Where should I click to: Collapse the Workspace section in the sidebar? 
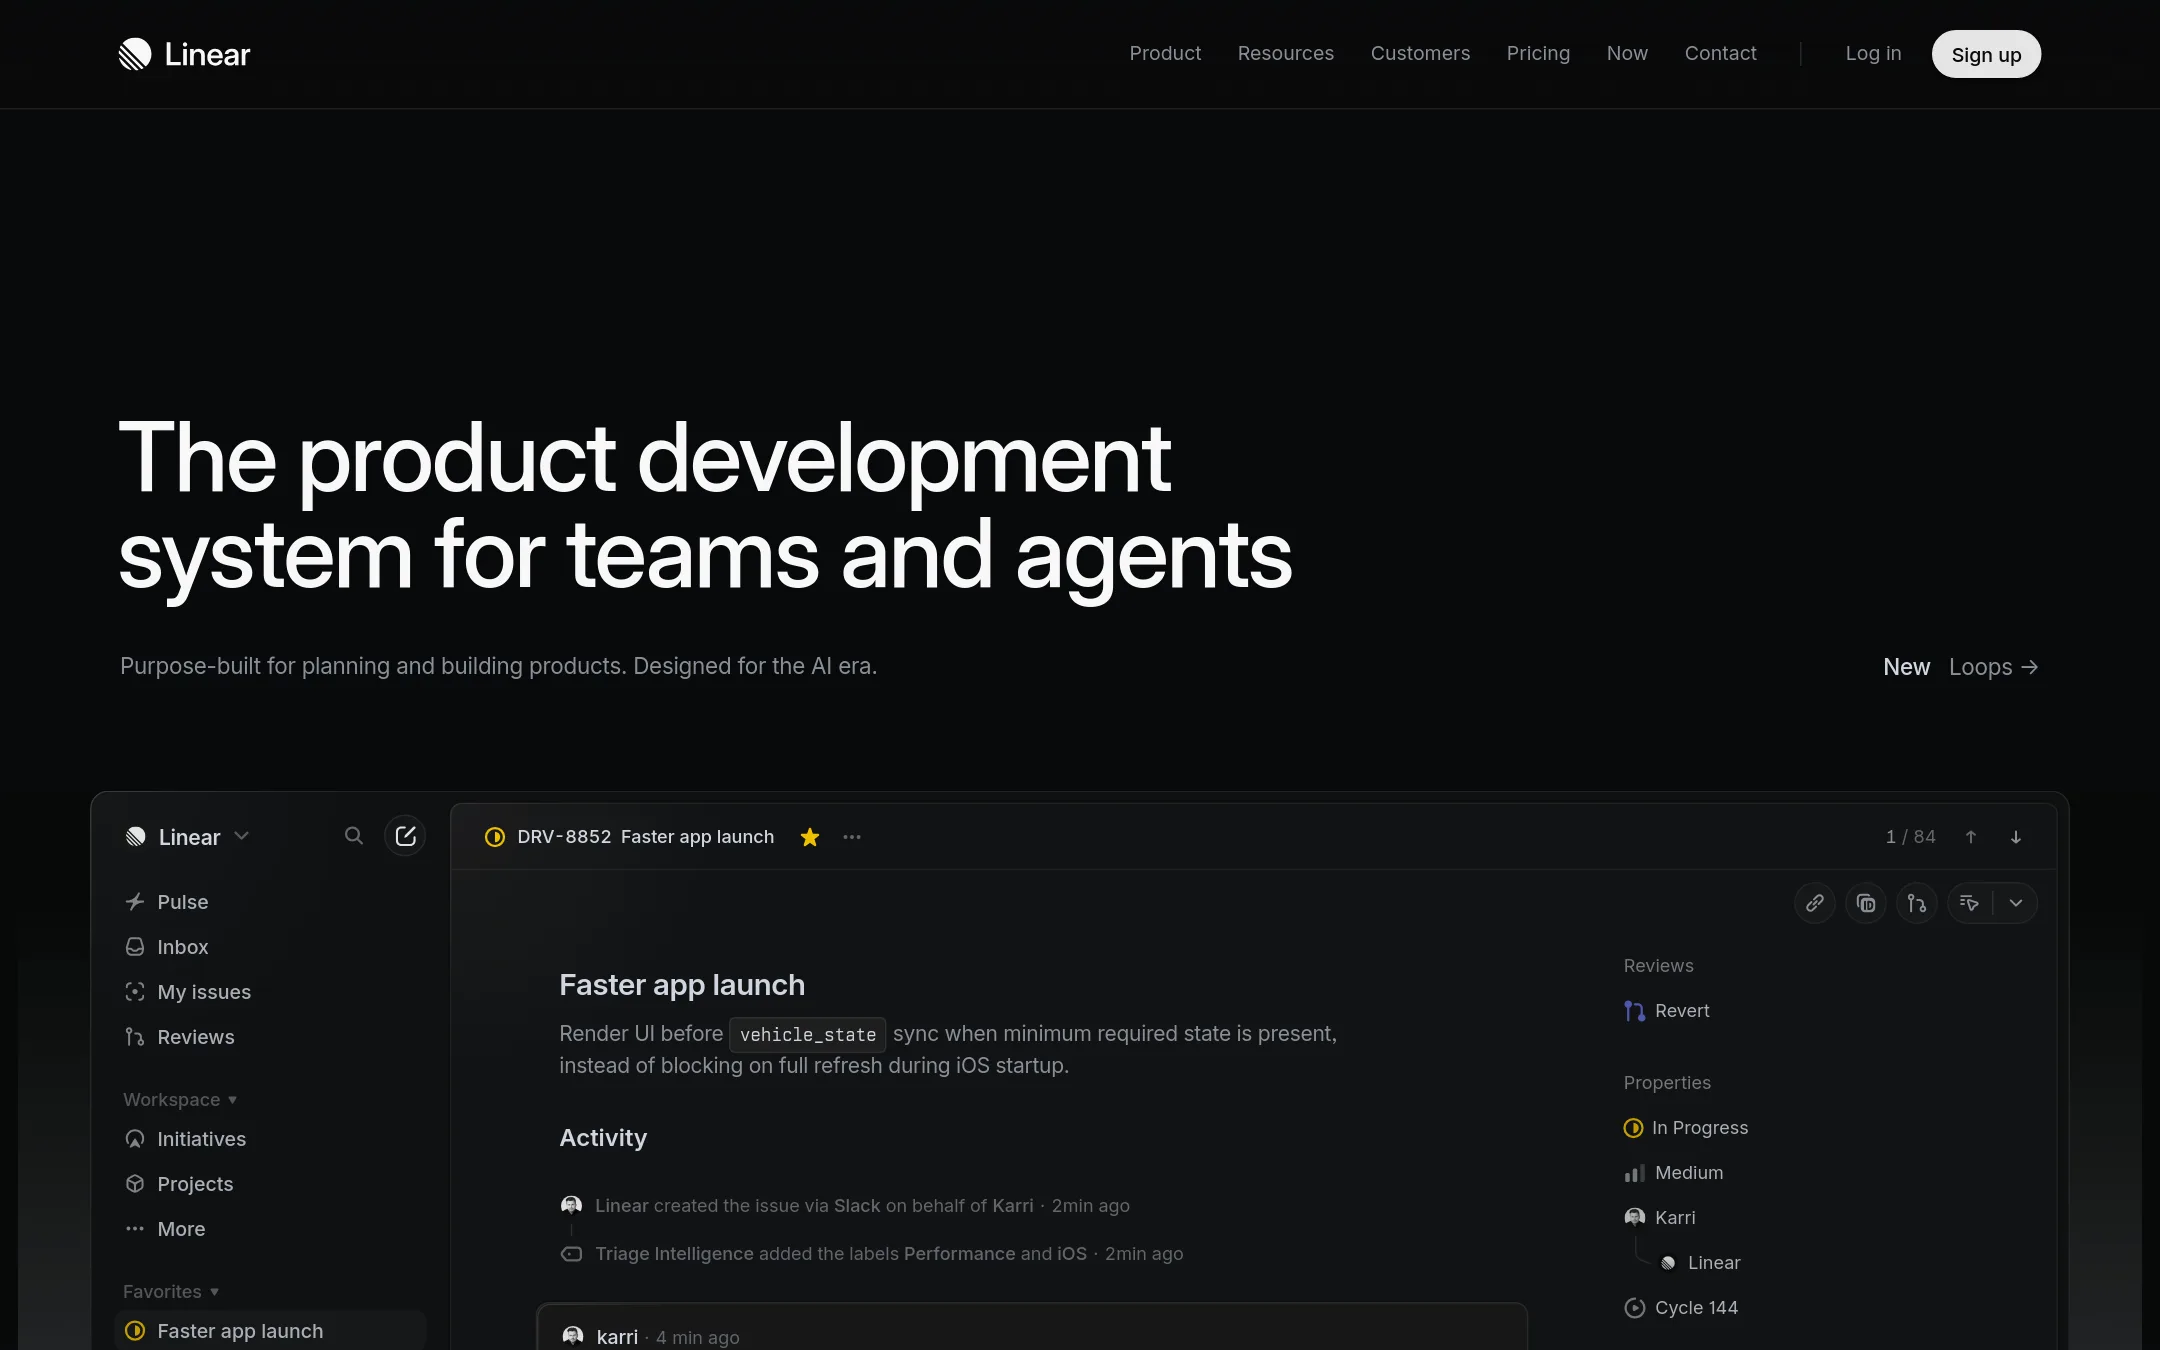[180, 1099]
